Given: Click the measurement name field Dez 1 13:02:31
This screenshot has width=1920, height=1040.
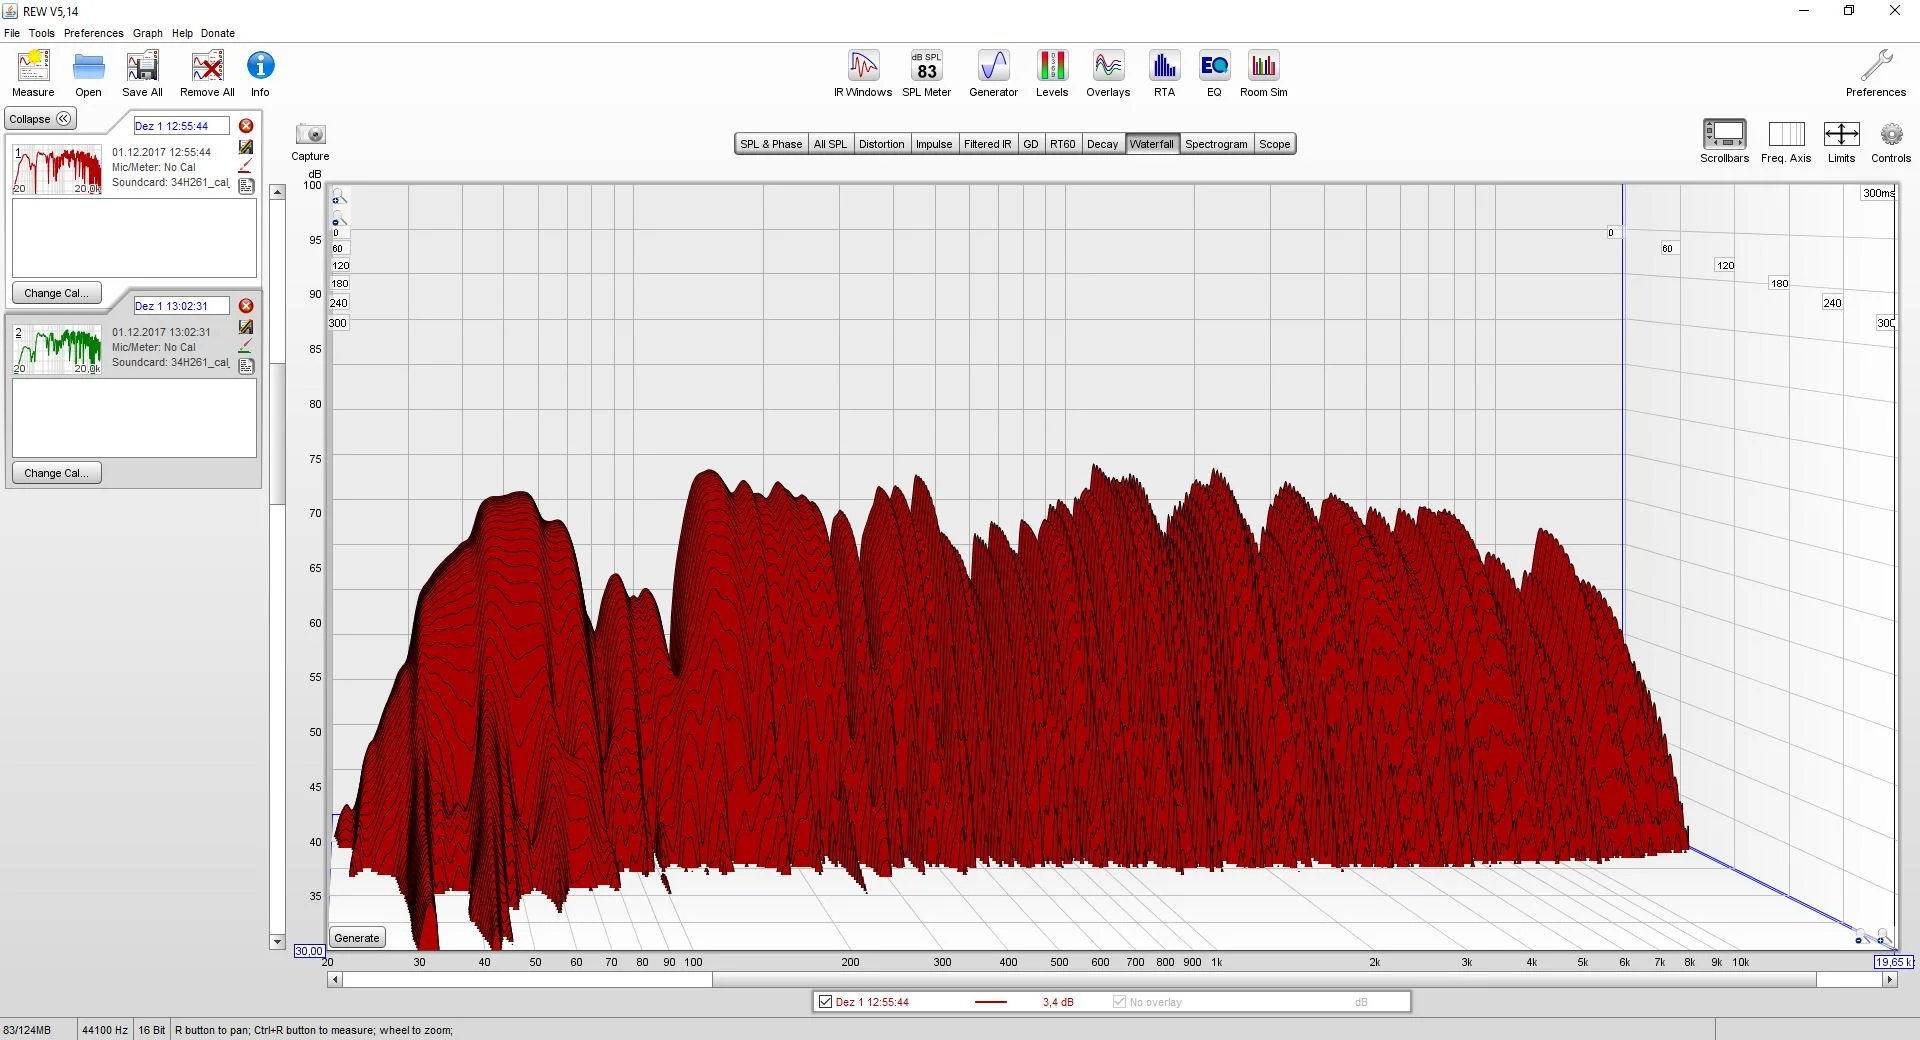Looking at the screenshot, I should (182, 306).
